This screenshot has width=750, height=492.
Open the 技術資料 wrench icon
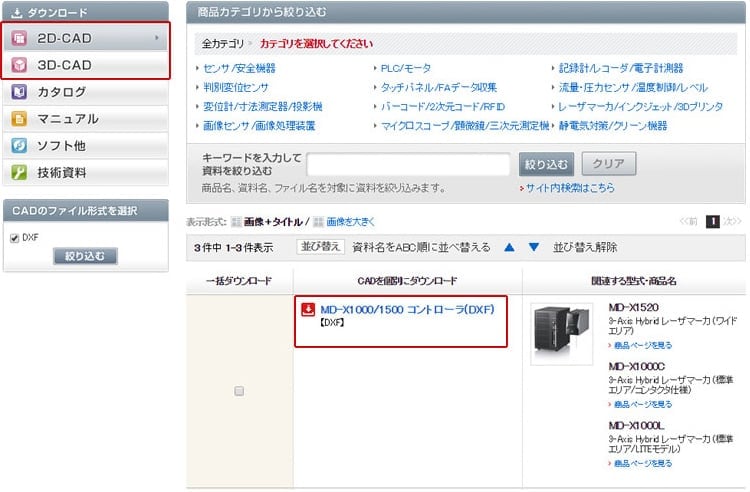[x=19, y=172]
